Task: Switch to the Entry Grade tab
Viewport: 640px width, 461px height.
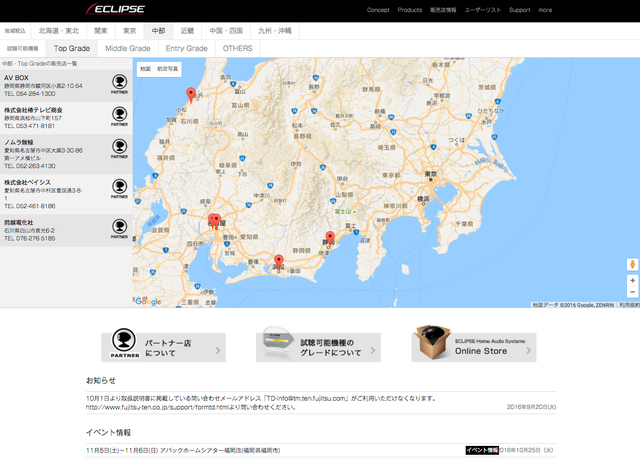Action: pos(187,49)
